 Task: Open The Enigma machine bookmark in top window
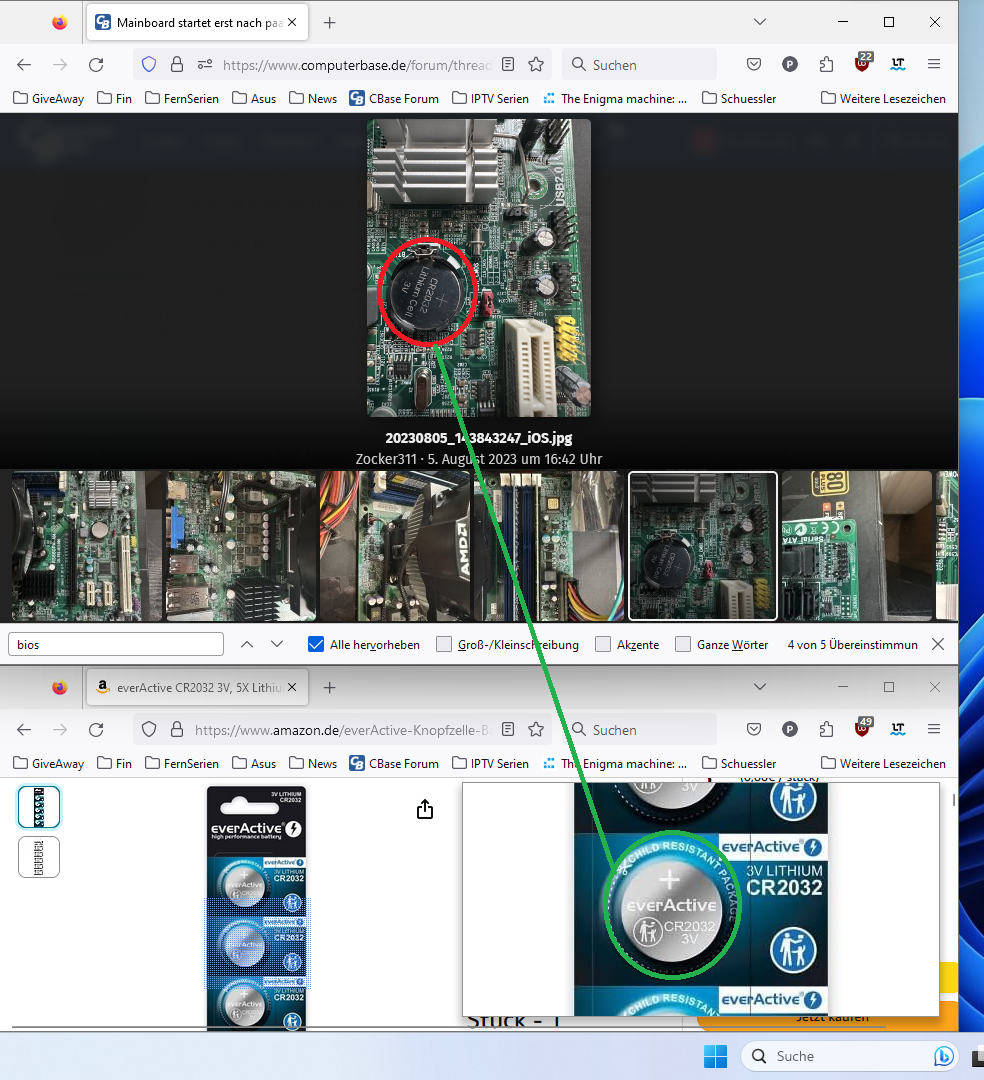point(615,98)
